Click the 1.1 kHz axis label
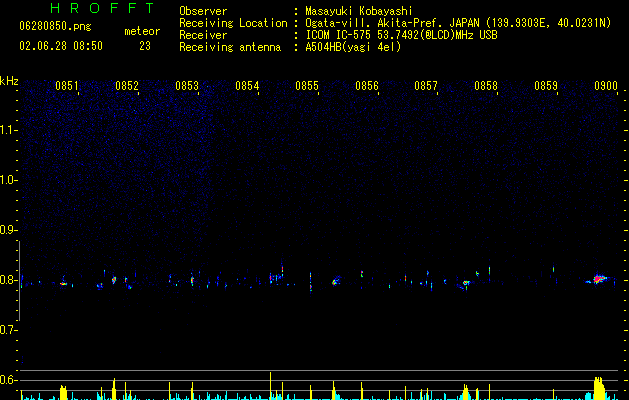629x400 pixels. pos(8,130)
